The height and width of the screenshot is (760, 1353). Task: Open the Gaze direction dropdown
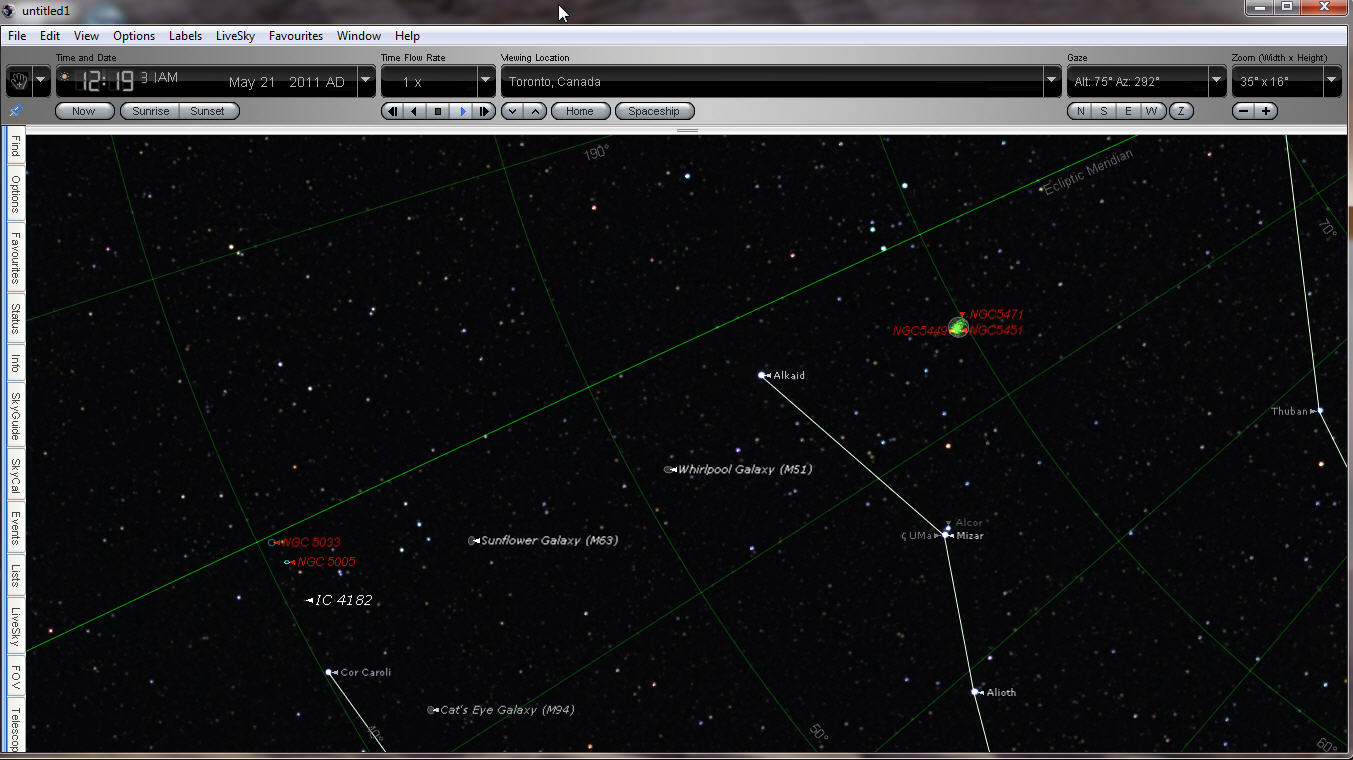(x=1216, y=82)
